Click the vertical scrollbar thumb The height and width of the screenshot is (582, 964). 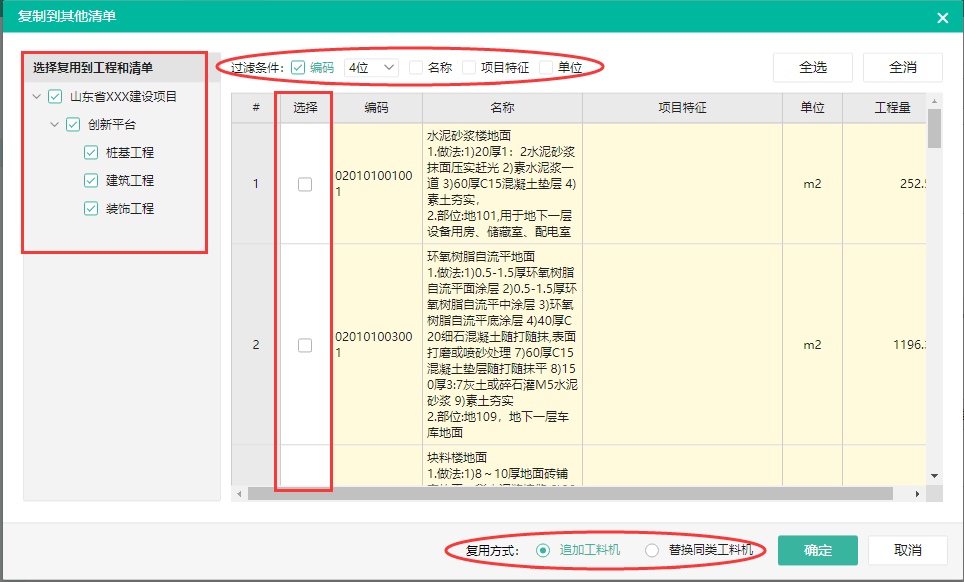(x=934, y=128)
